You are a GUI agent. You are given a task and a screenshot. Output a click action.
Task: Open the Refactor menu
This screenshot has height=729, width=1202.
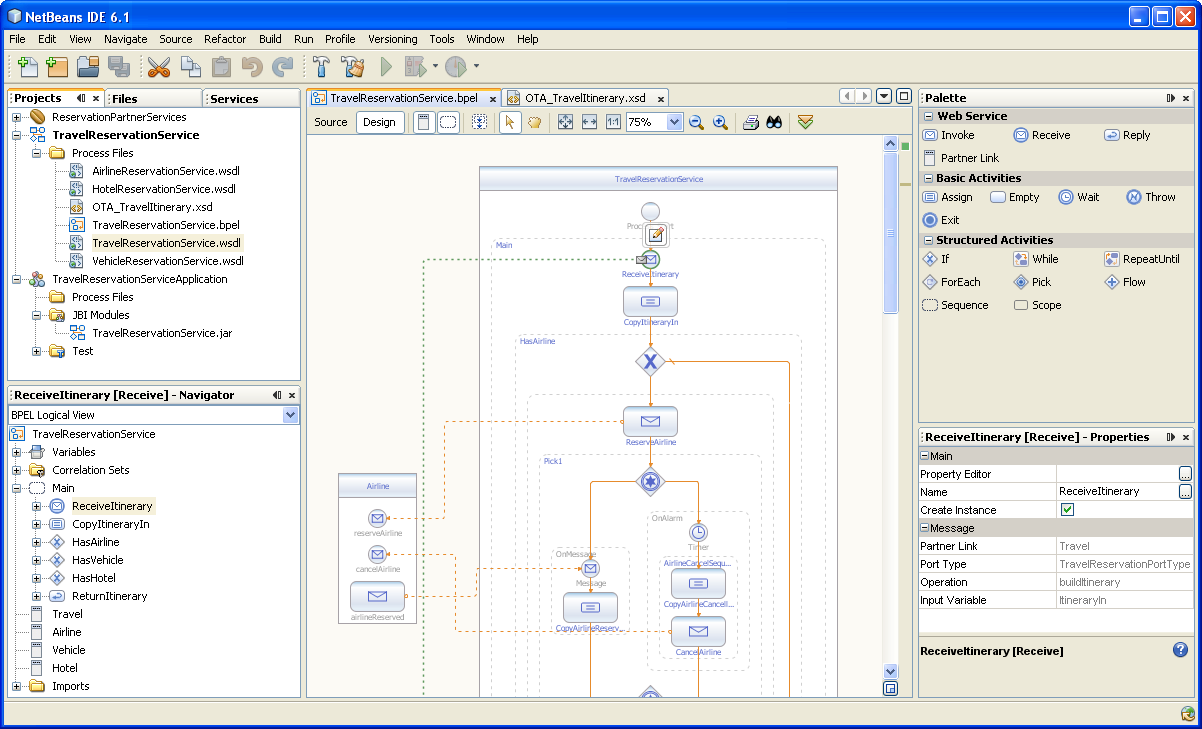click(224, 39)
